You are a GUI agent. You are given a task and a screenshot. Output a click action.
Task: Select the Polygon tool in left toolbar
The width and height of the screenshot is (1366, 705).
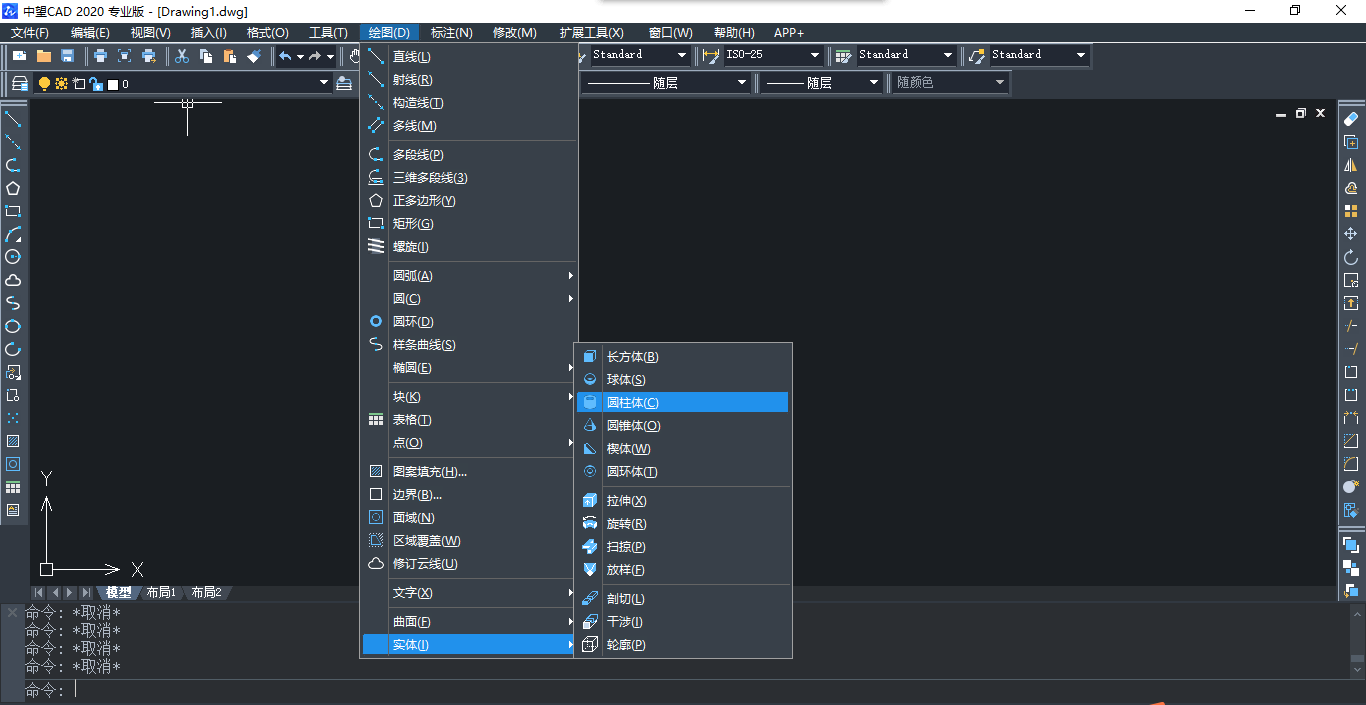13,188
